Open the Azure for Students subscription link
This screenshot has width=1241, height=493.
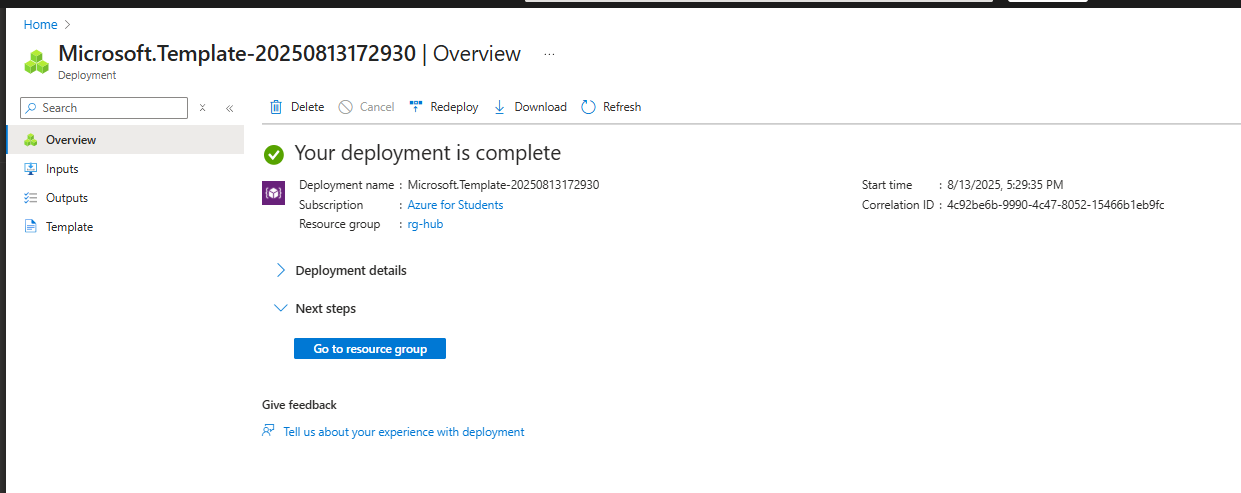pyautogui.click(x=455, y=205)
